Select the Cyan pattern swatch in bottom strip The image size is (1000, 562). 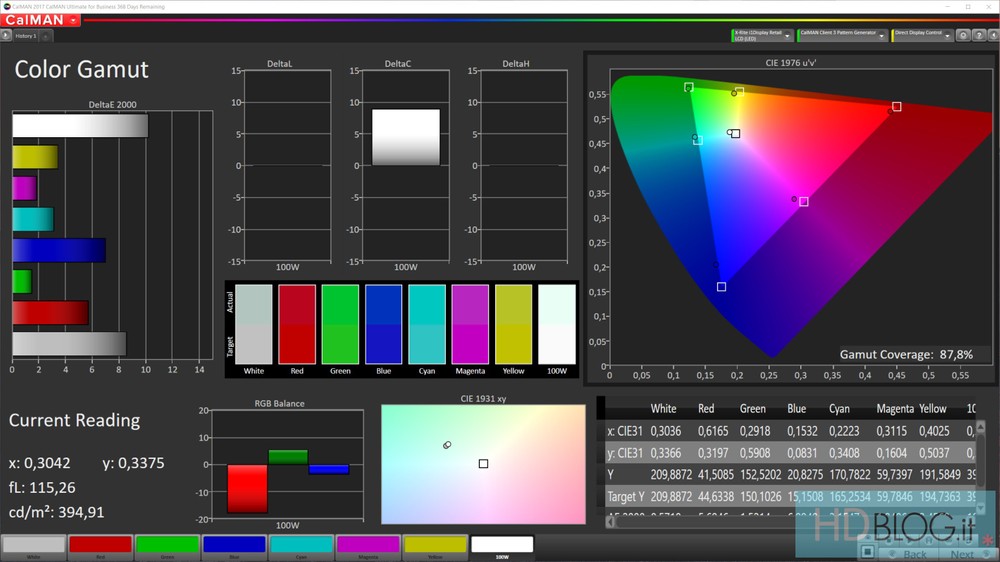pos(301,546)
